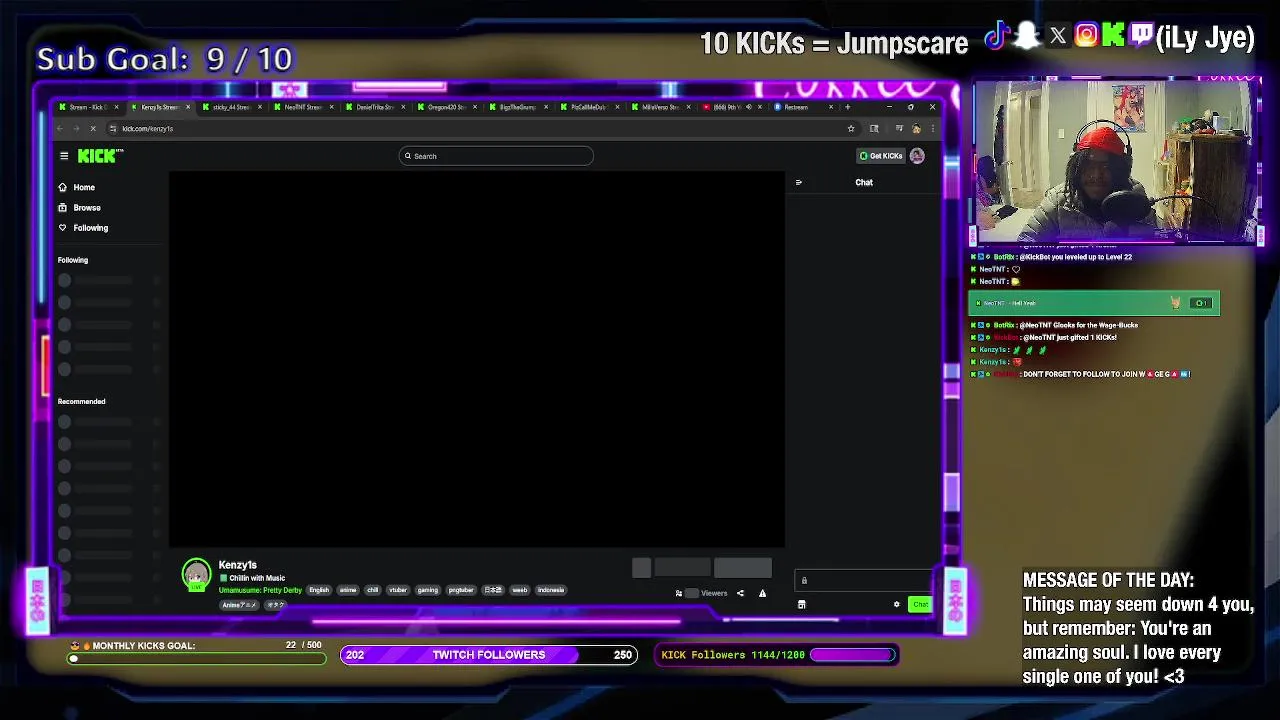The width and height of the screenshot is (1280, 720).
Task: Click the Instagram icon in overlay header
Action: coord(1086,37)
